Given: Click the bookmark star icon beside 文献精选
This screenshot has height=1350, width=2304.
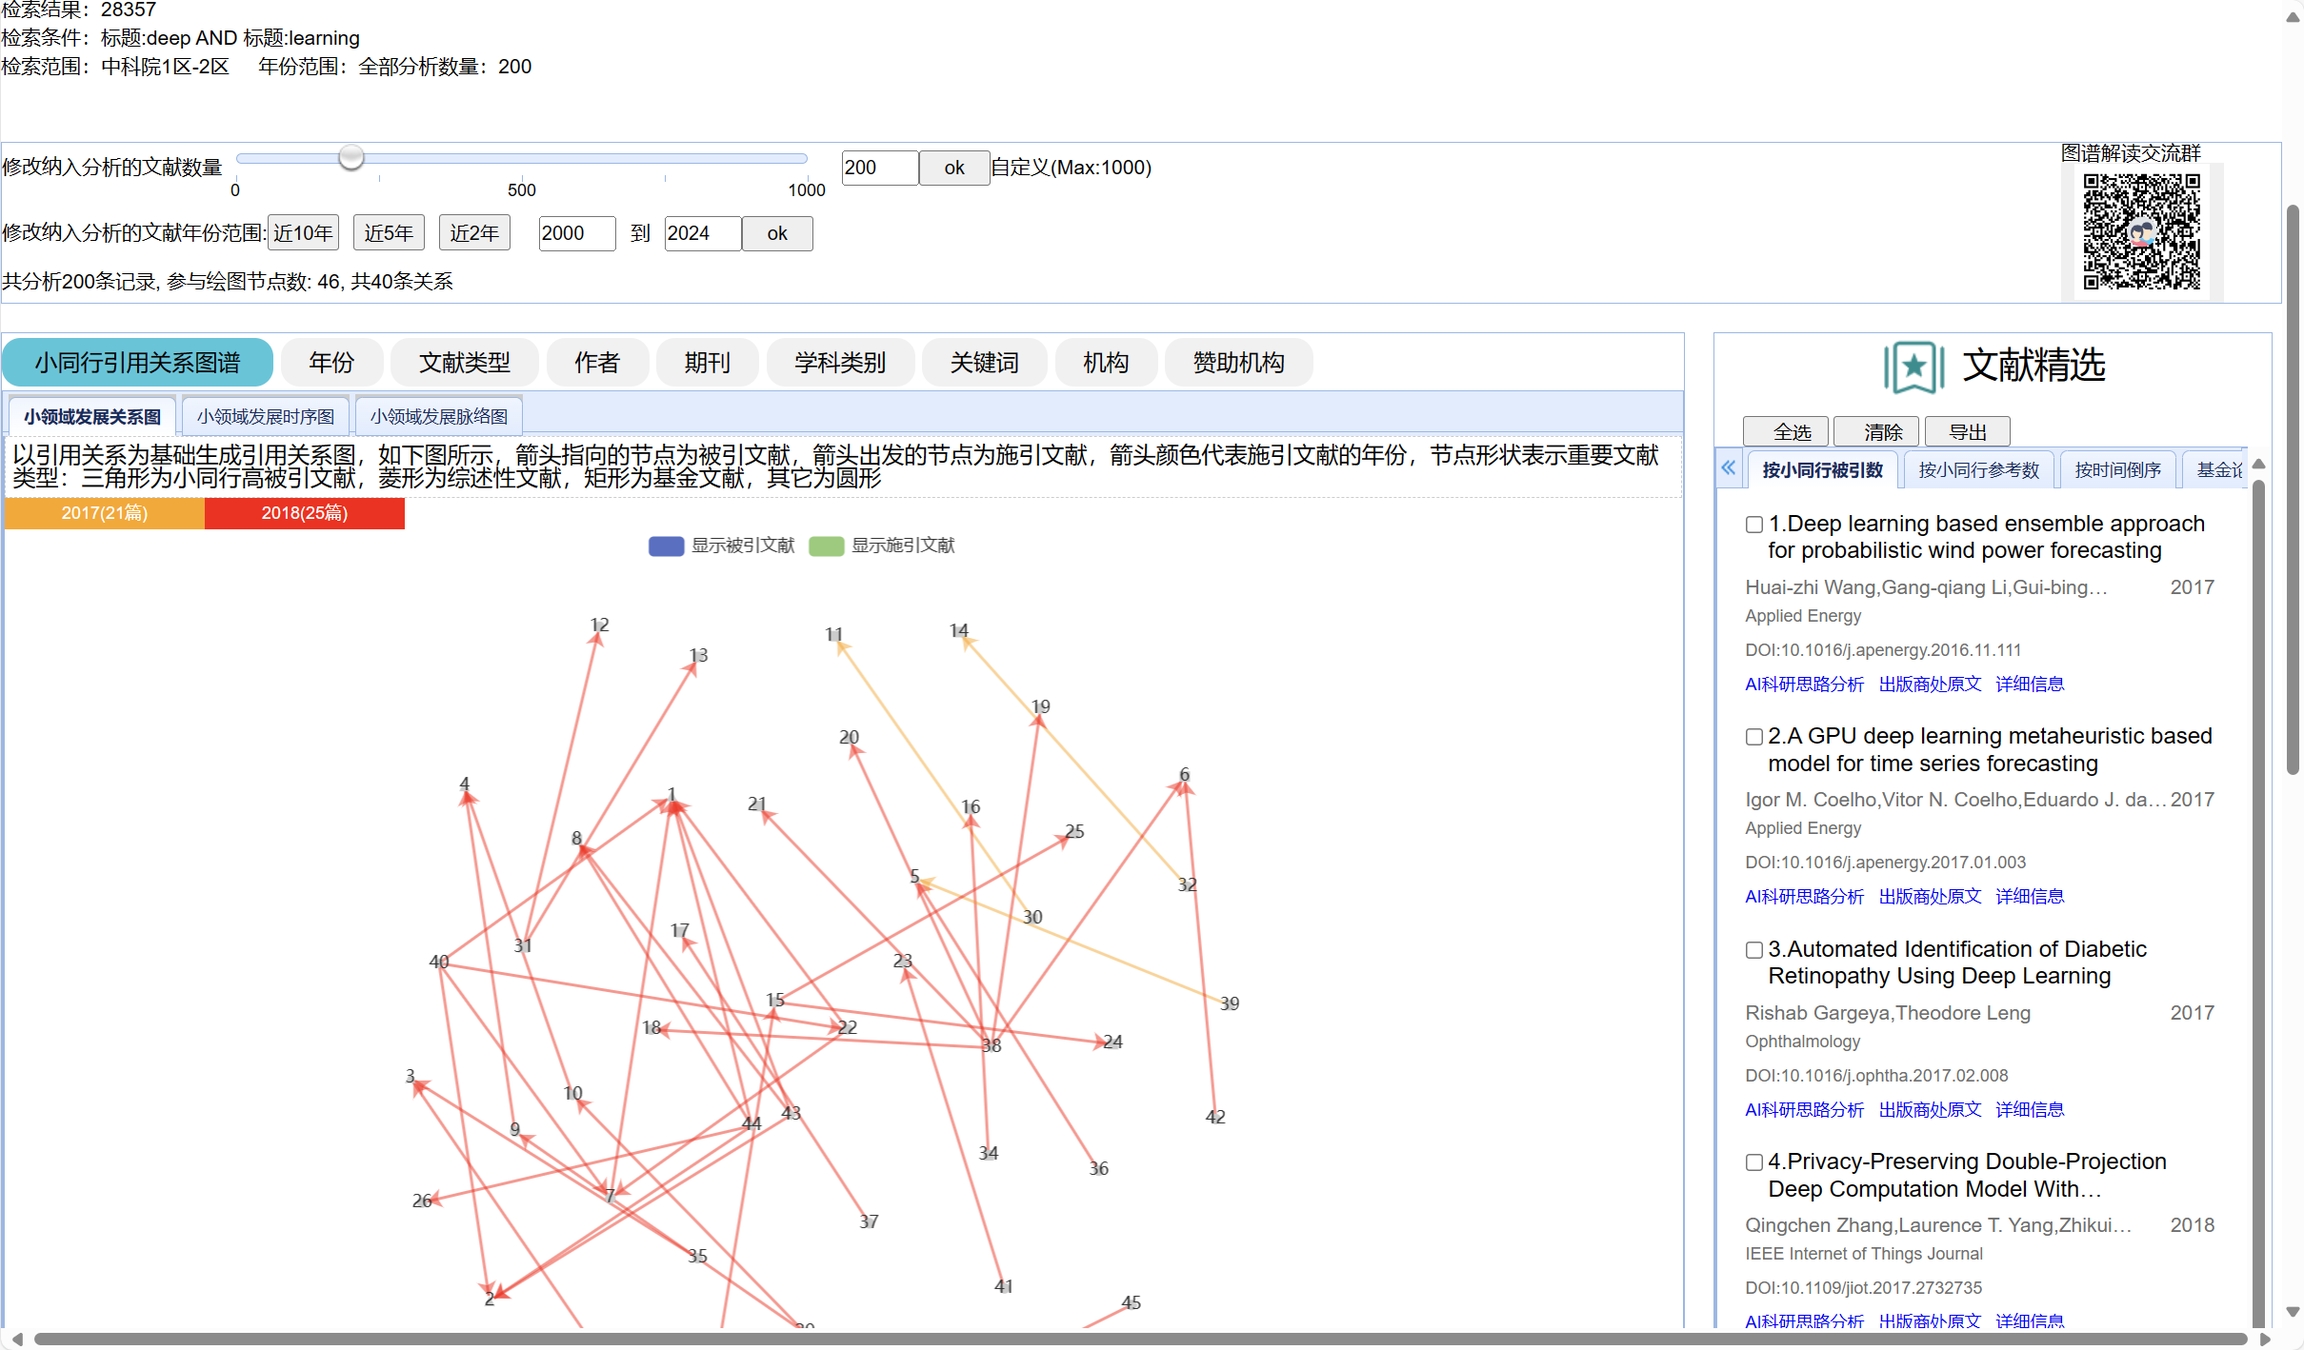Looking at the screenshot, I should pyautogui.click(x=1913, y=367).
